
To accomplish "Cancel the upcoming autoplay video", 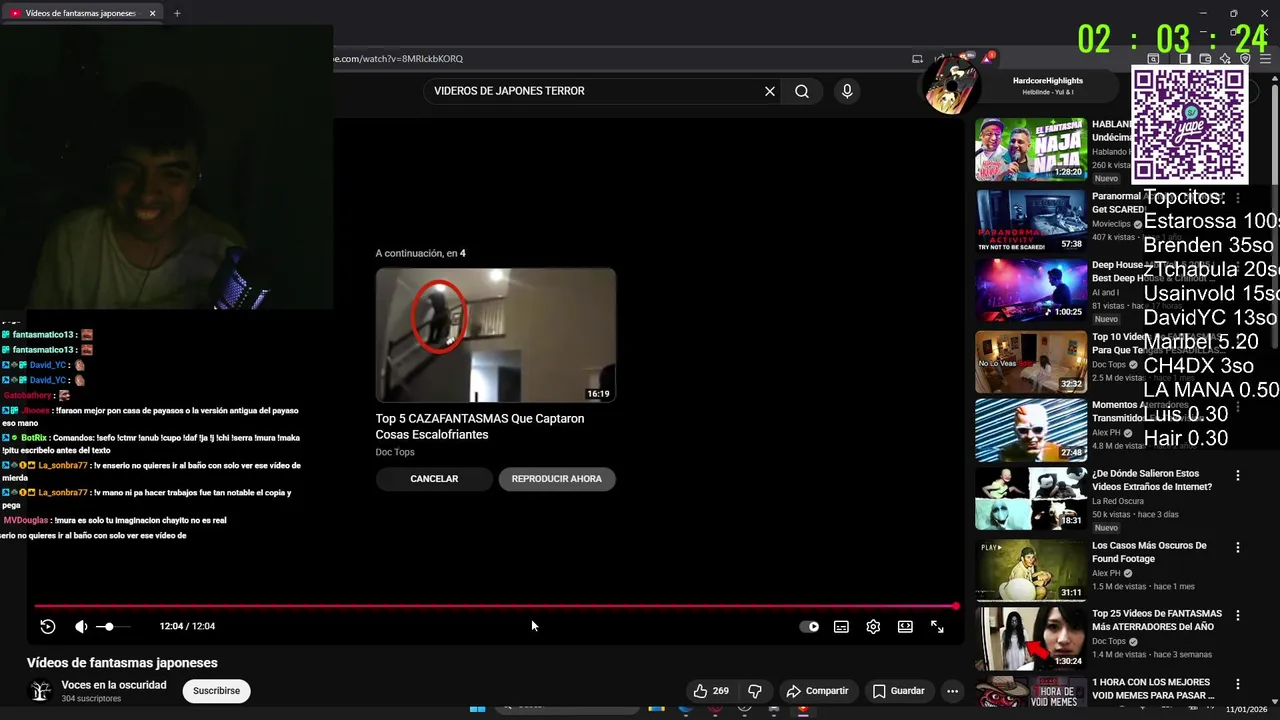I will pos(434,479).
